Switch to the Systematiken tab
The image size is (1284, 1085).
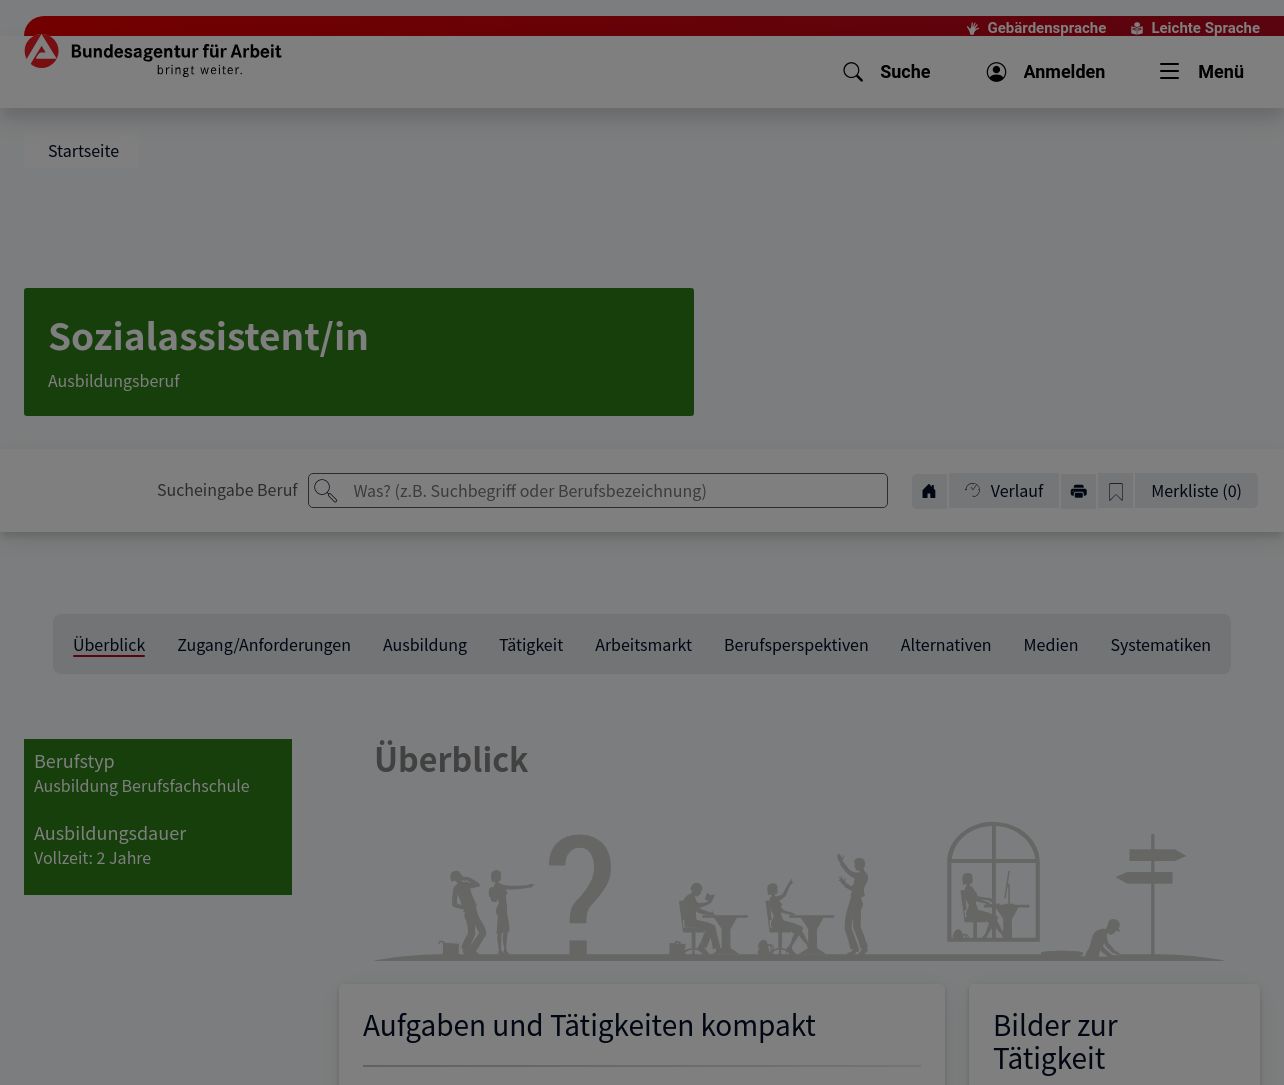coord(1160,645)
